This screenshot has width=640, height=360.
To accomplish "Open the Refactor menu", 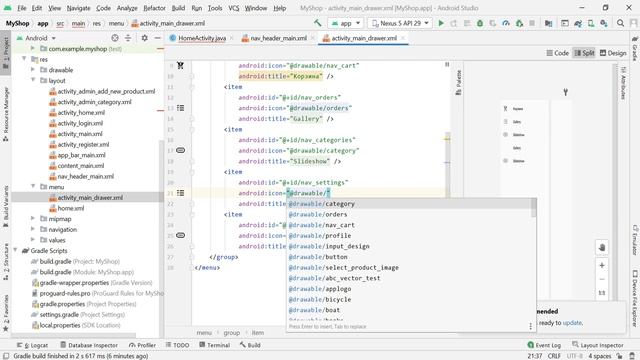I will click(154, 8).
